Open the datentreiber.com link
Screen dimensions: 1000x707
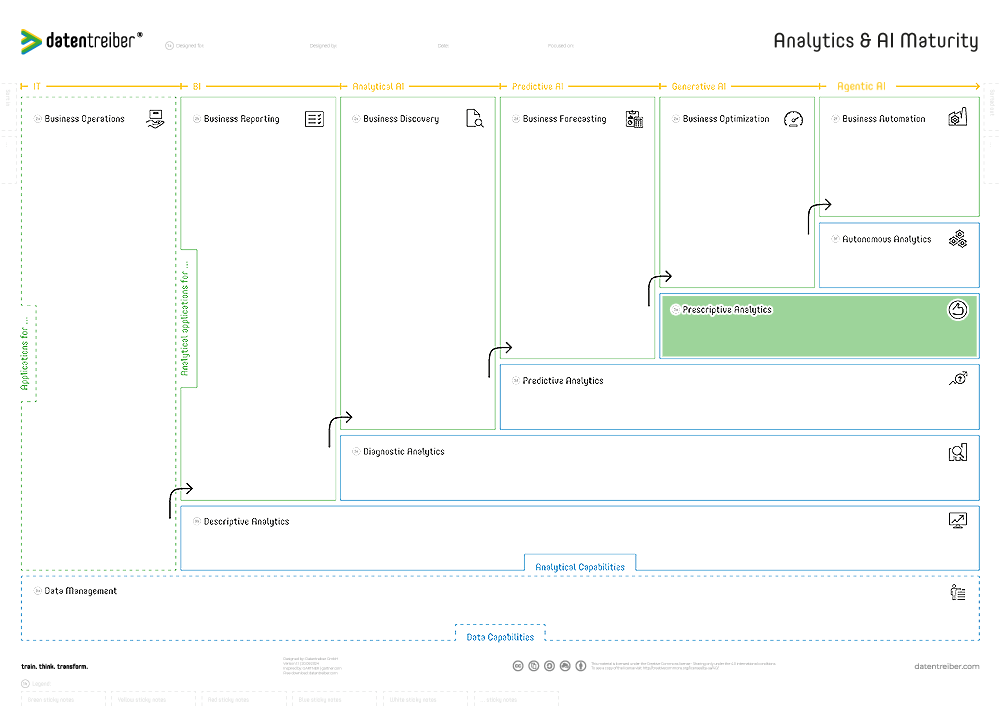pos(946,666)
